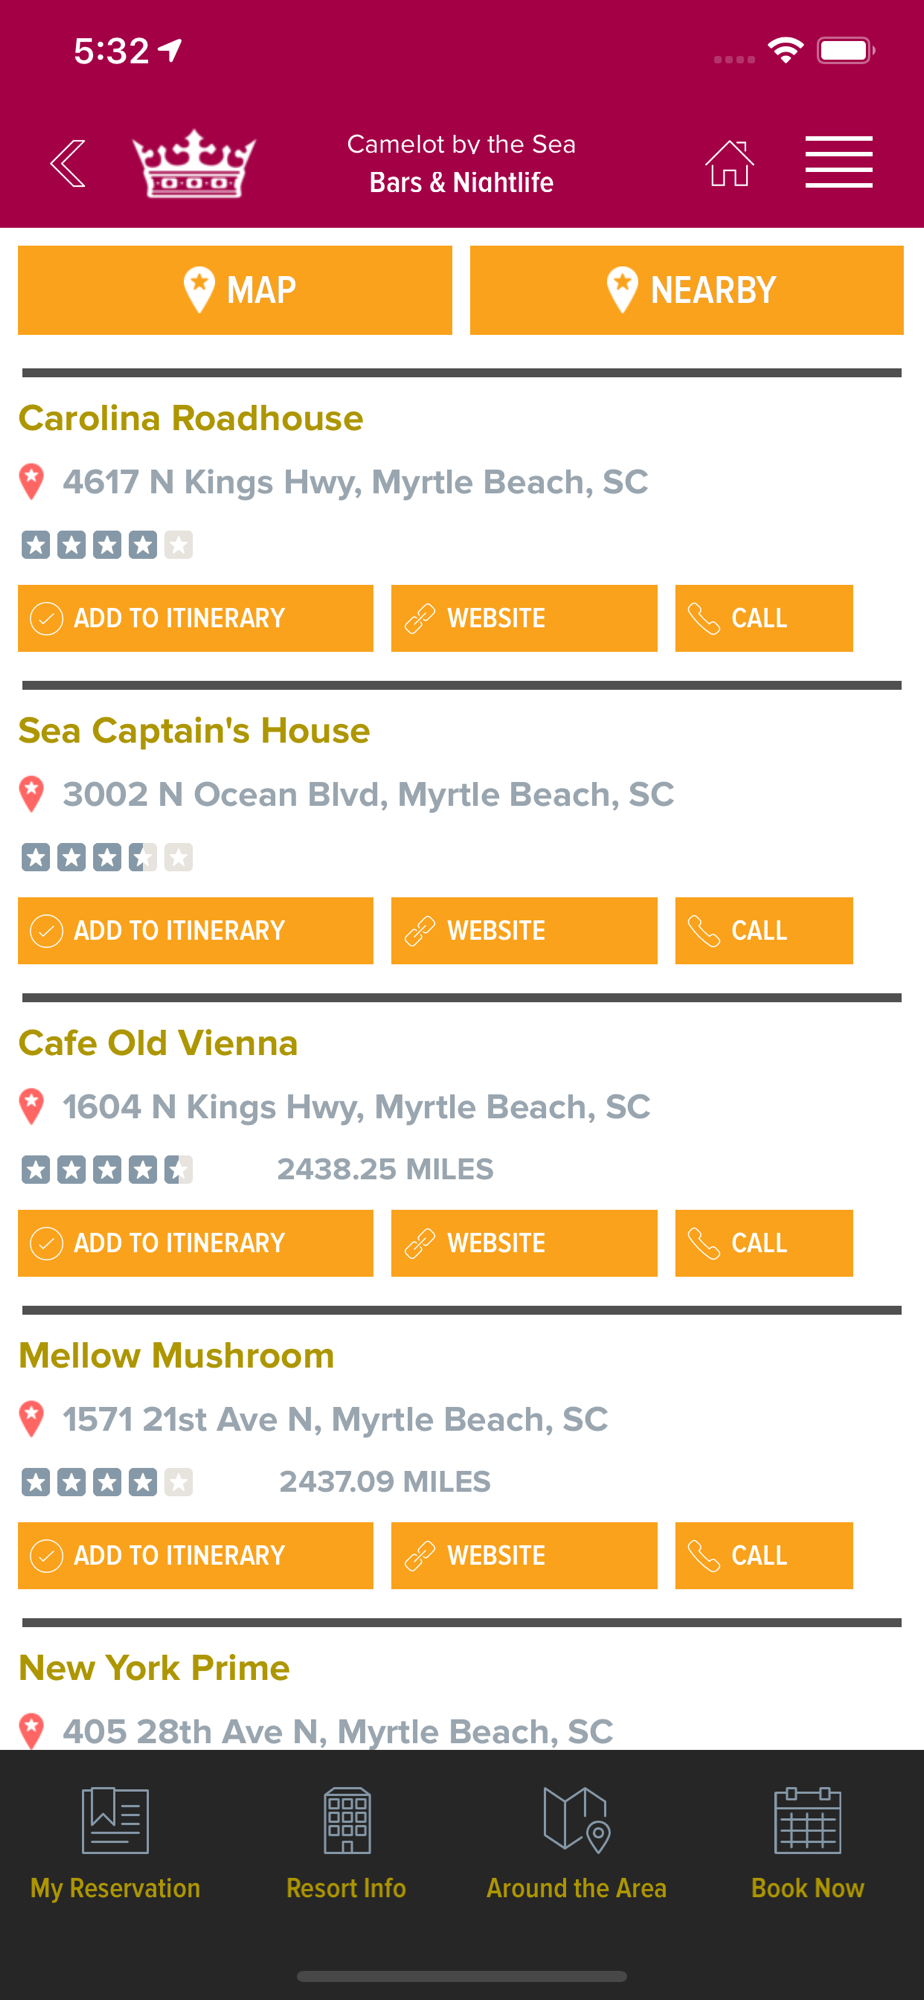Open Cafe Old Vienna website
The height and width of the screenshot is (2000, 924).
click(x=524, y=1243)
